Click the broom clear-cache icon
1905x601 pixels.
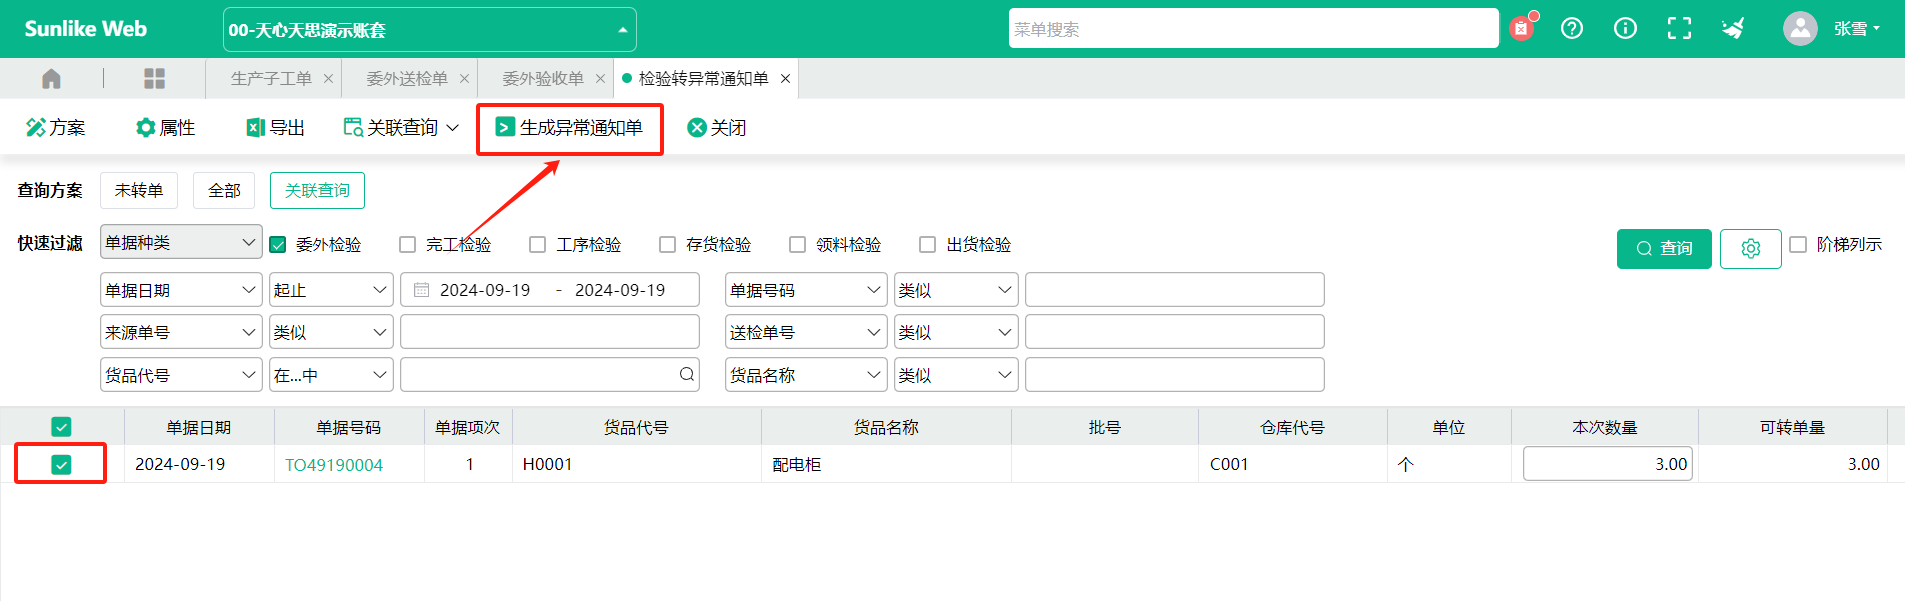coord(1733,29)
